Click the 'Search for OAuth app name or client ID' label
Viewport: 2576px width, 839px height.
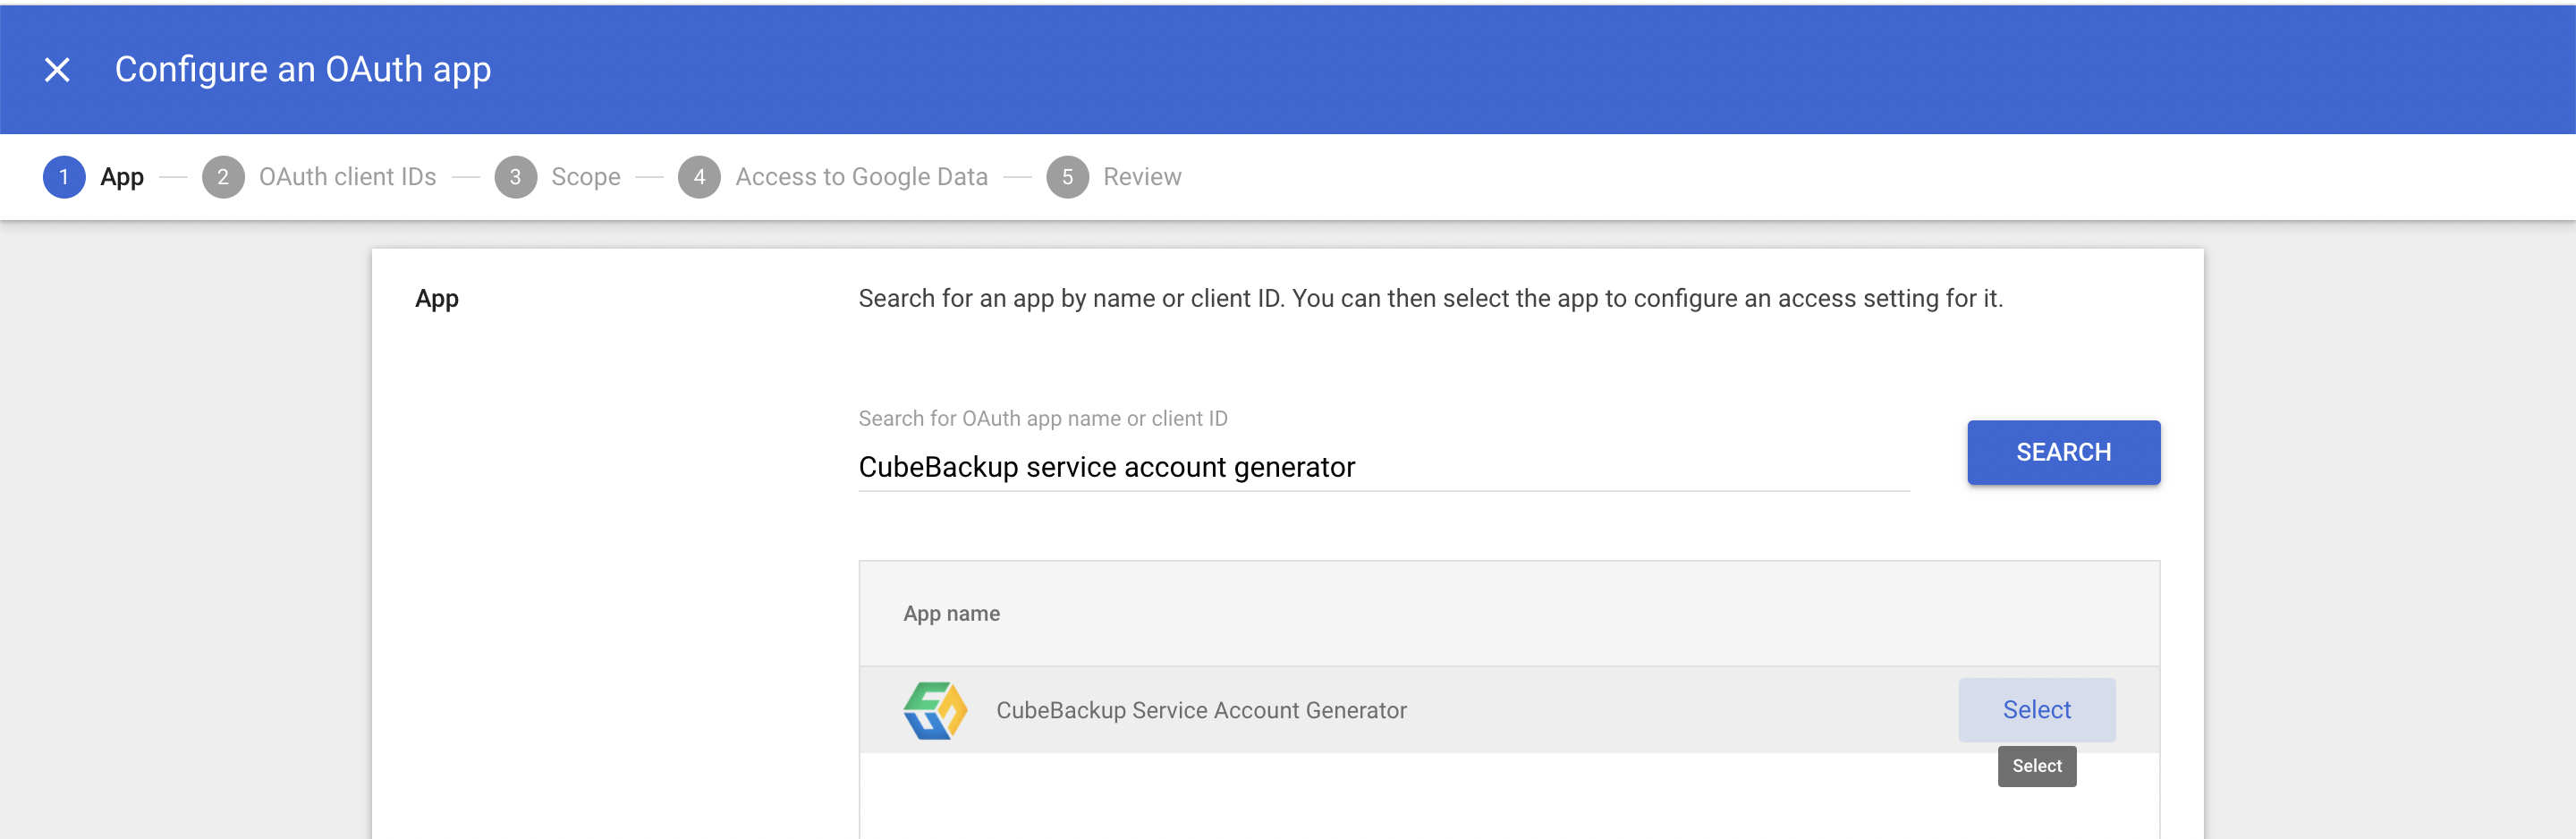pos(1042,419)
